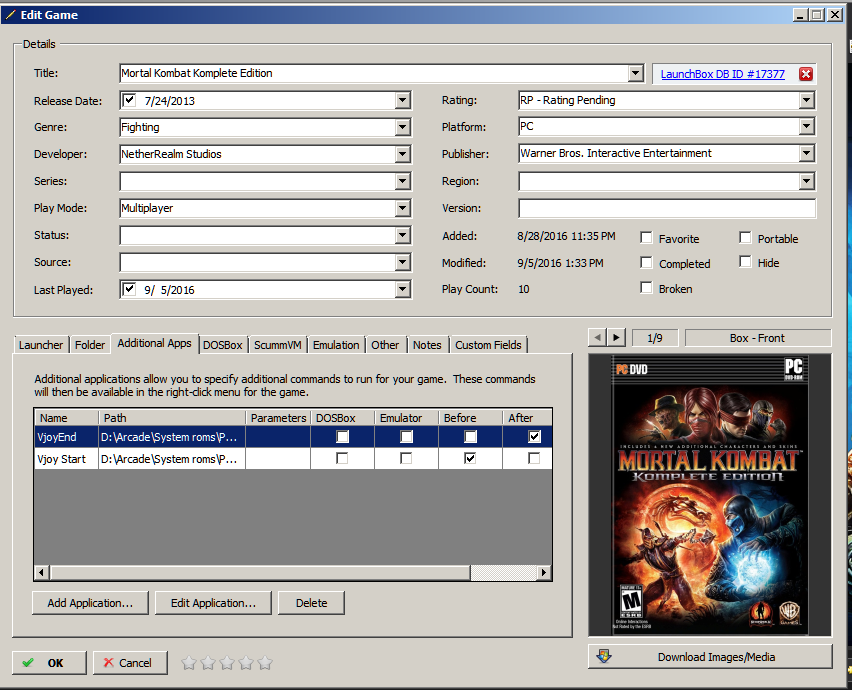Uncheck Before for Vjoy Start

point(470,459)
